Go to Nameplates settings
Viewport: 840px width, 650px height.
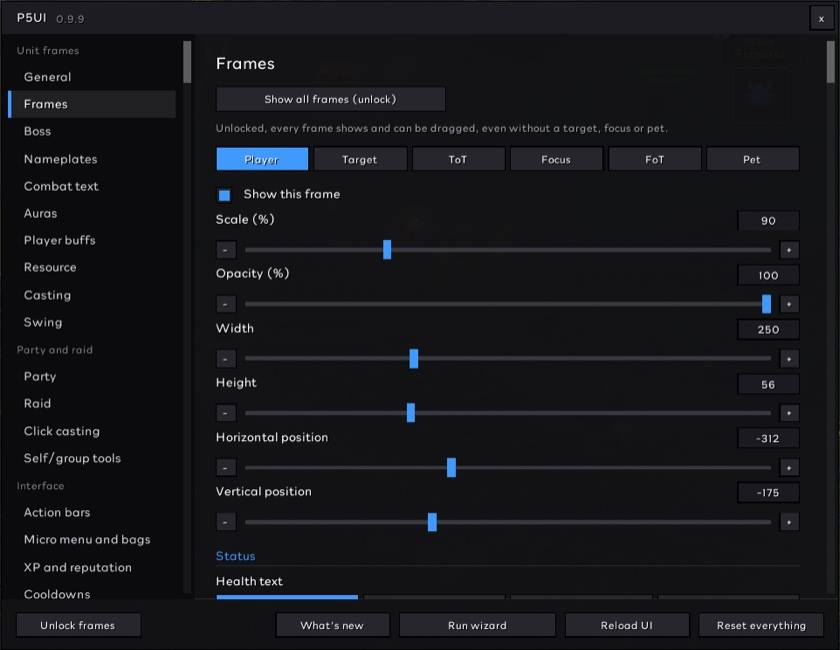click(x=92, y=159)
